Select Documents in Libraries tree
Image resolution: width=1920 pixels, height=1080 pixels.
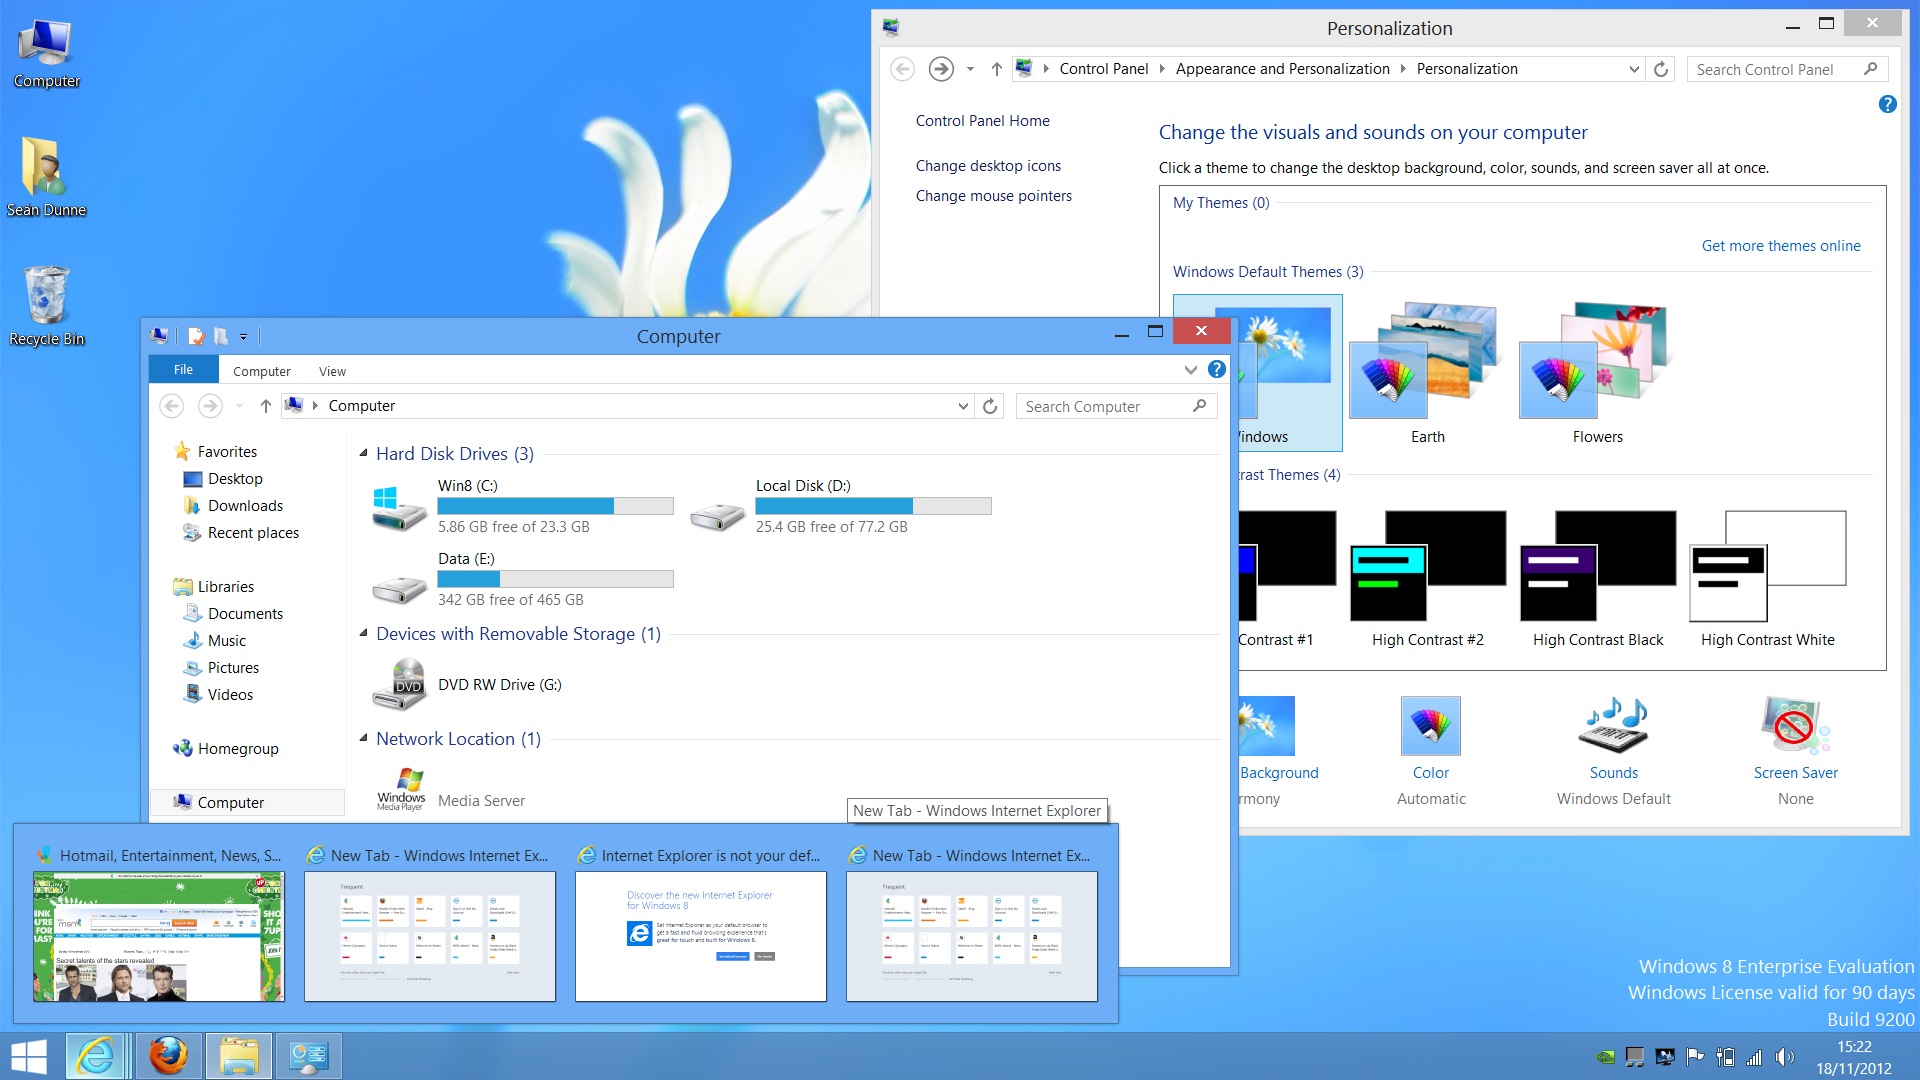coord(245,614)
